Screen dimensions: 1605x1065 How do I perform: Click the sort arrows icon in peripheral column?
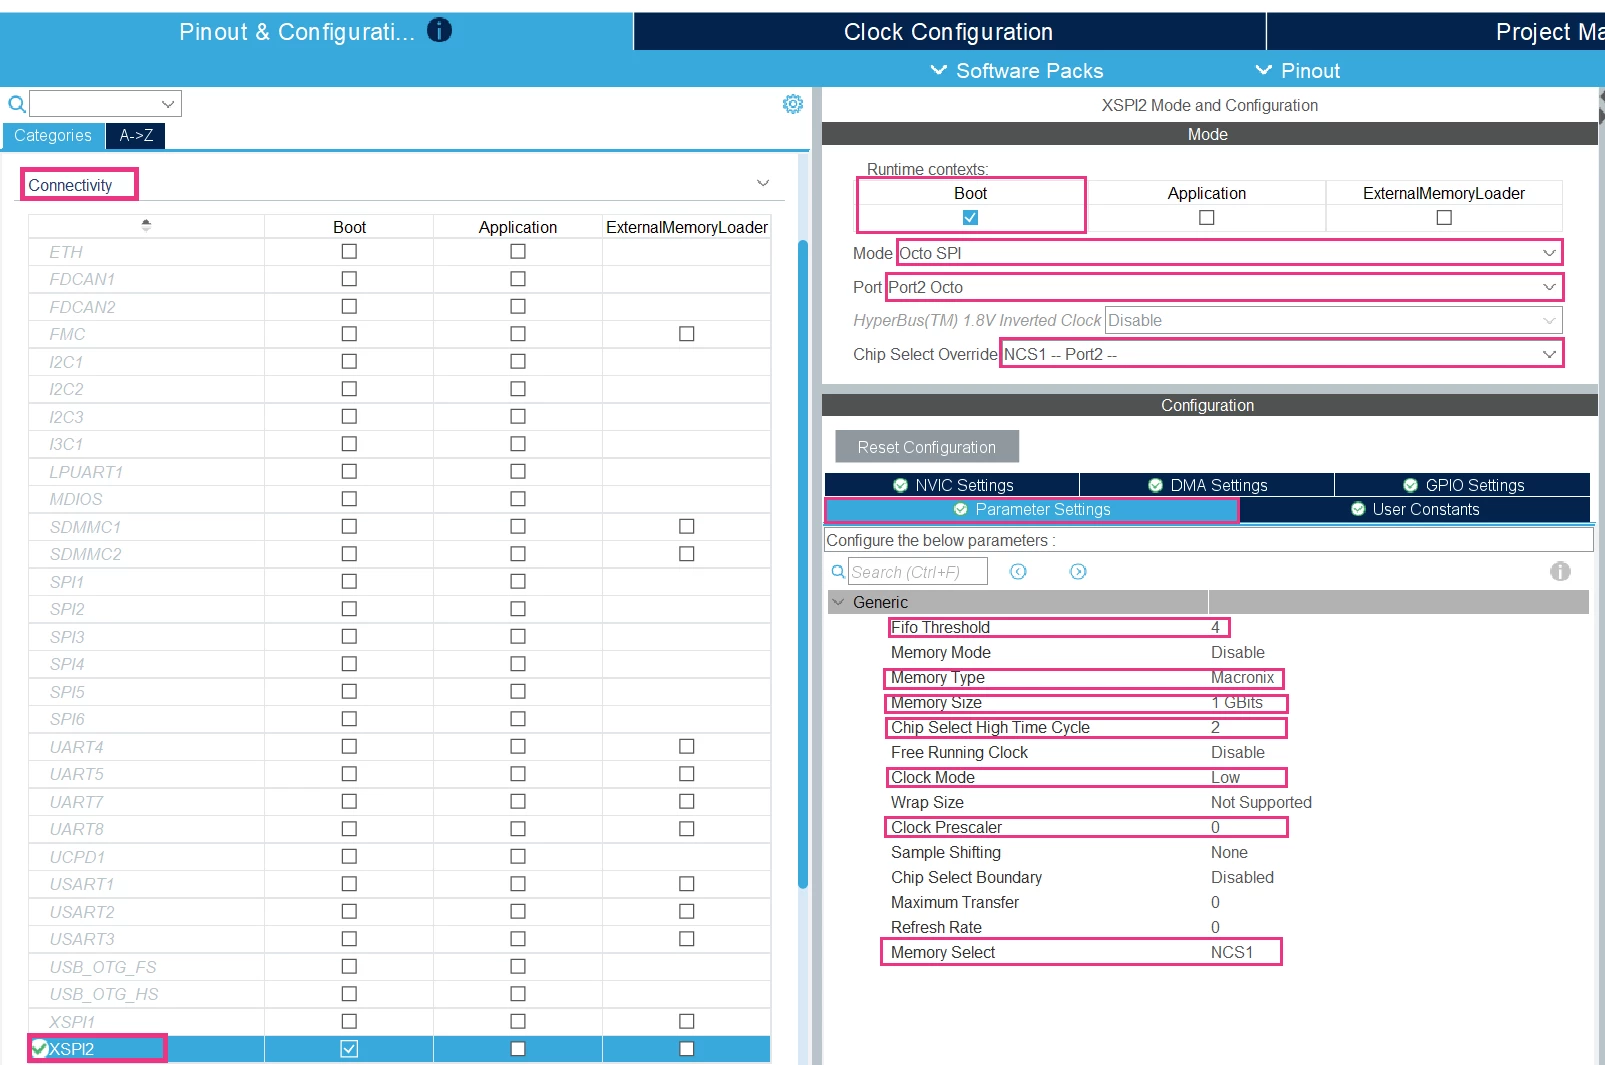click(x=146, y=225)
